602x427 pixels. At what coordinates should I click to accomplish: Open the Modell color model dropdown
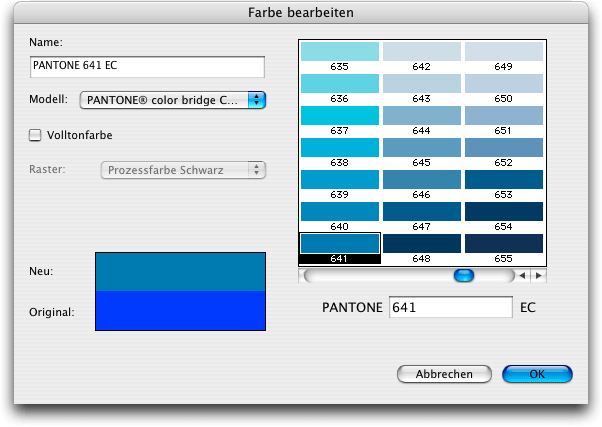click(x=173, y=100)
